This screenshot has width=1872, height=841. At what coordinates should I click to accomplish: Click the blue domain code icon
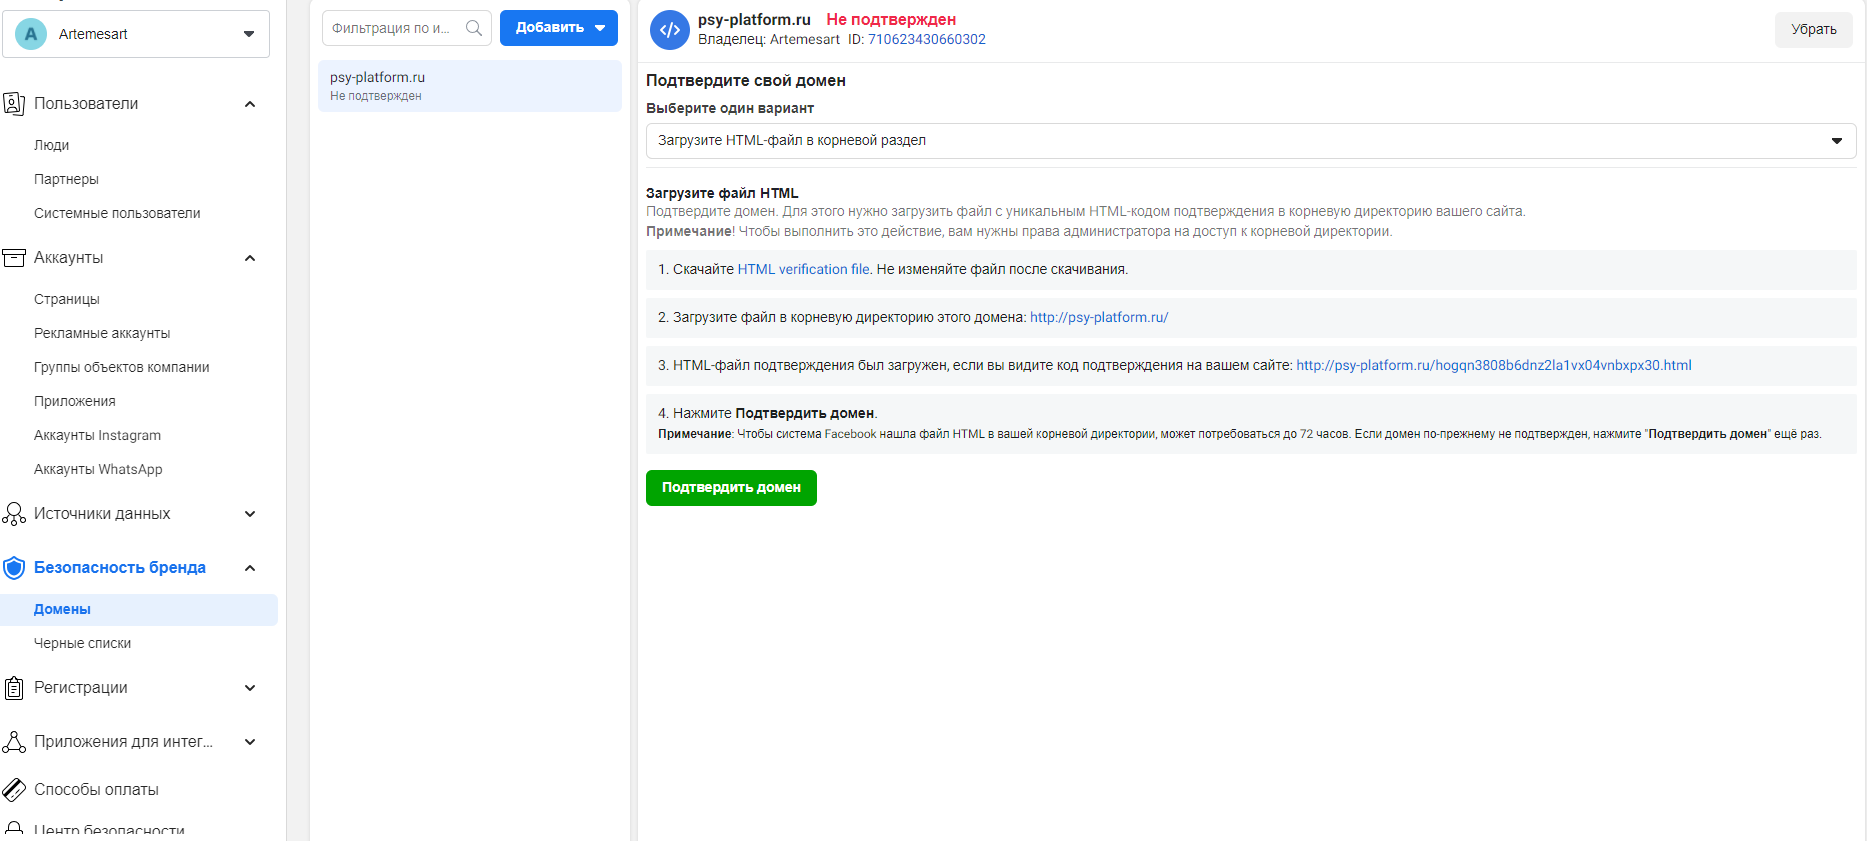pyautogui.click(x=670, y=30)
